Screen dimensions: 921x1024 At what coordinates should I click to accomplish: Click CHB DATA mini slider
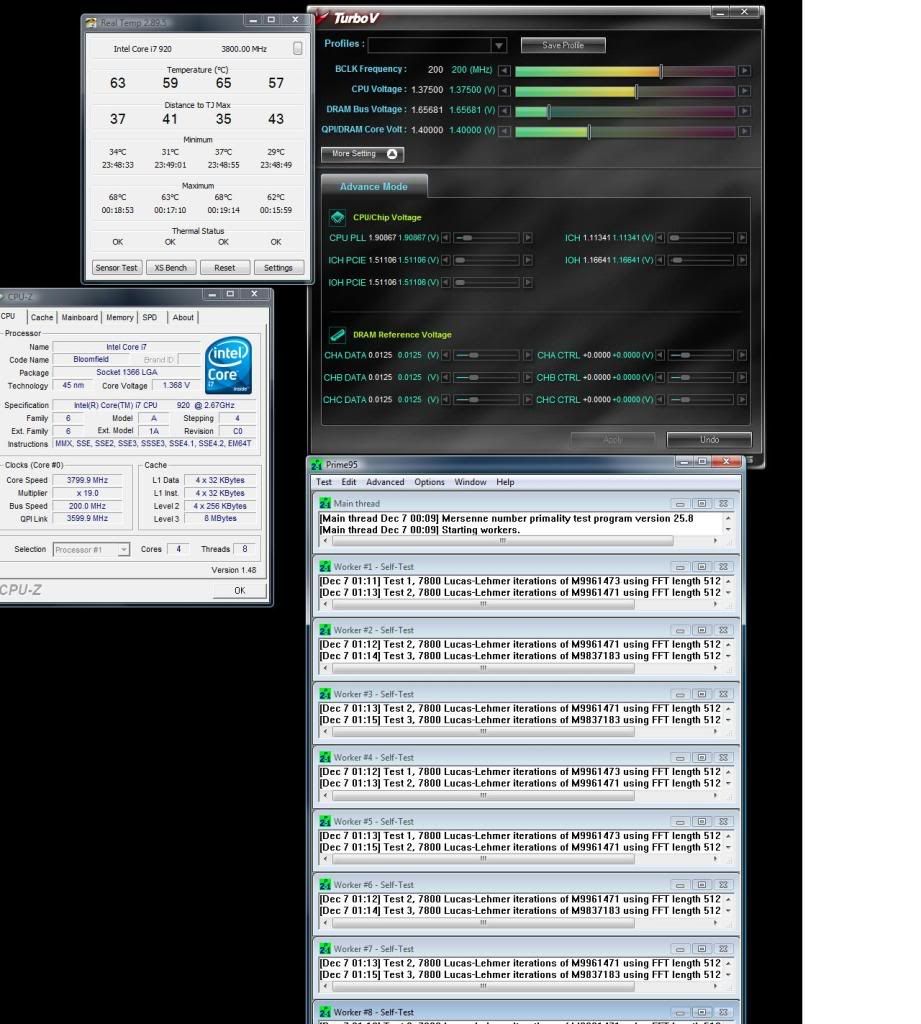tap(487, 377)
